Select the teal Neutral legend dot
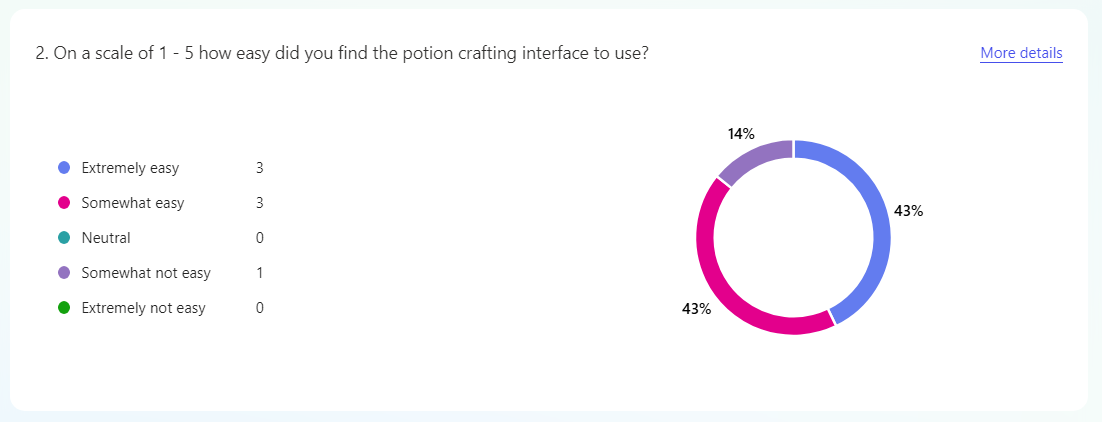The width and height of the screenshot is (1102, 422). (x=64, y=238)
